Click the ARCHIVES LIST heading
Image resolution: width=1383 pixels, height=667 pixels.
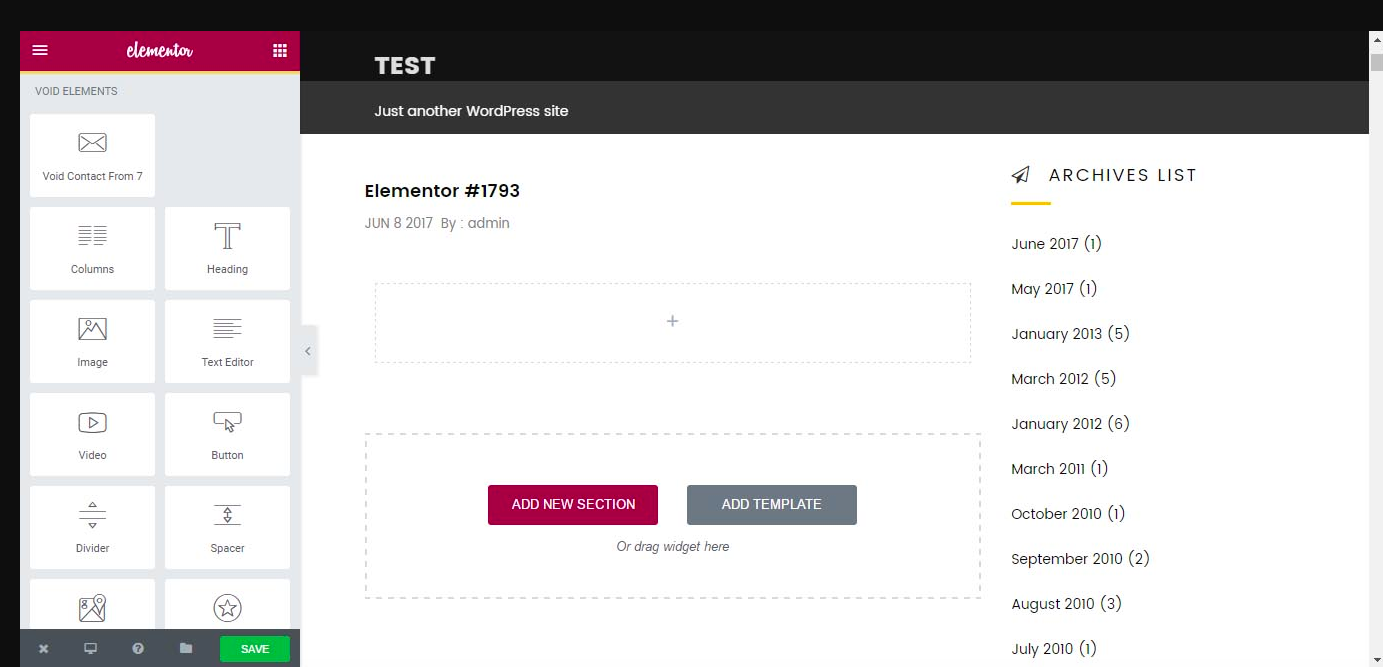pyautogui.click(x=1123, y=175)
